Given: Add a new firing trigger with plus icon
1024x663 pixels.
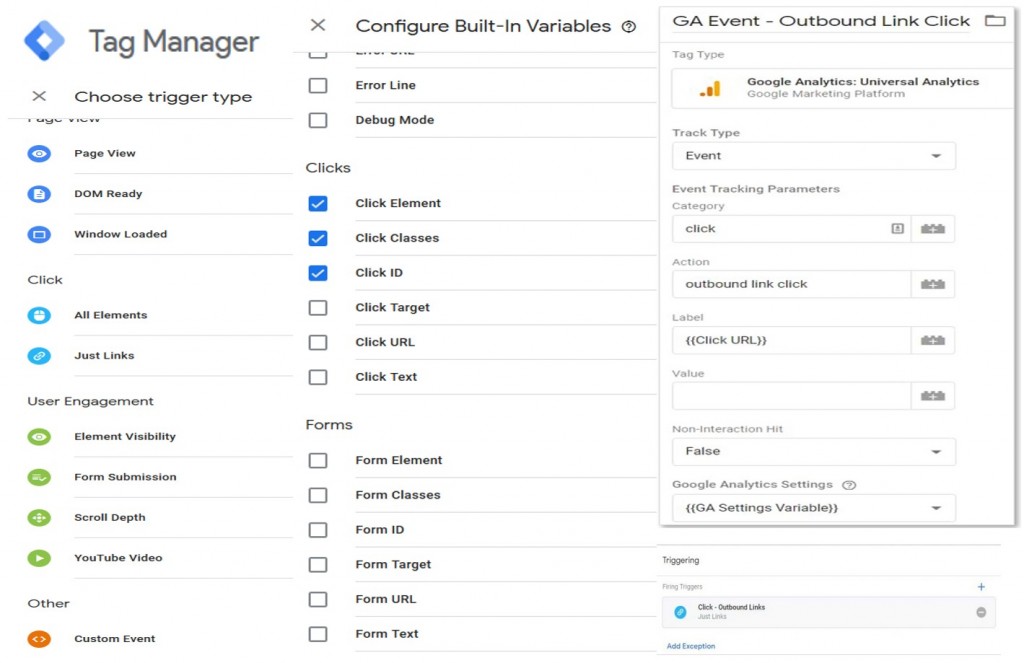Looking at the screenshot, I should pos(981,587).
